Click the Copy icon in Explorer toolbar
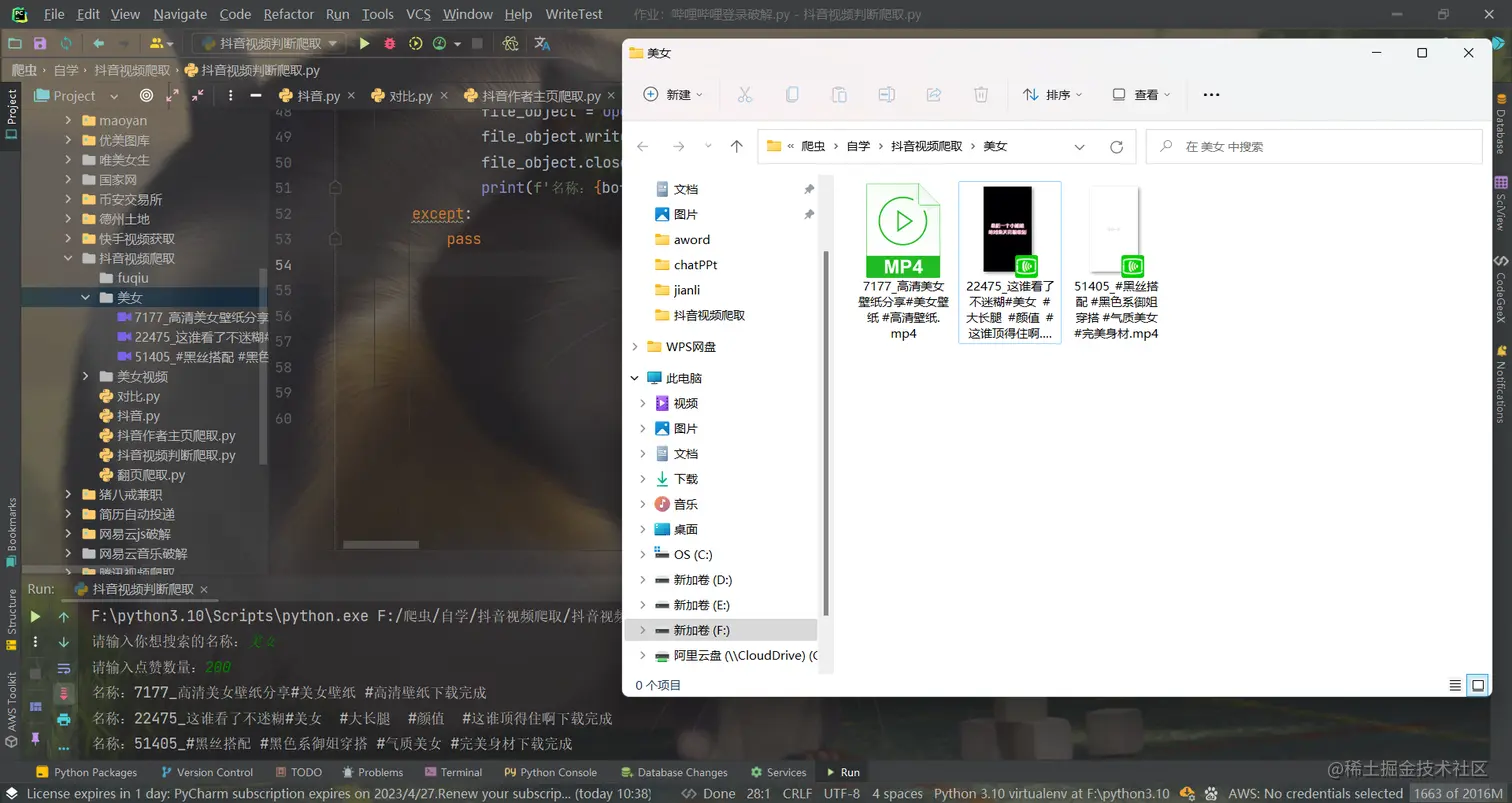Screen dimensions: 1512x803 (x=792, y=95)
